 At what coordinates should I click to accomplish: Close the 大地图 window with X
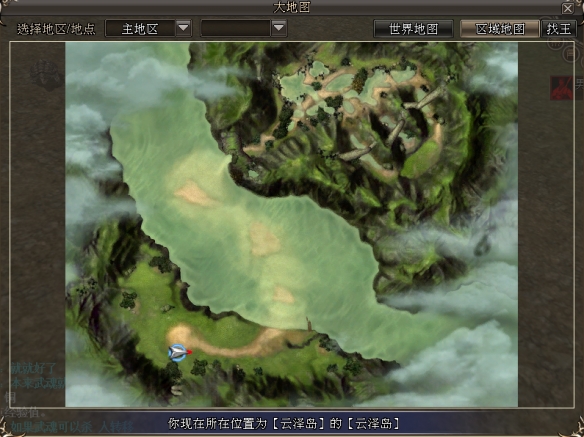tap(567, 9)
